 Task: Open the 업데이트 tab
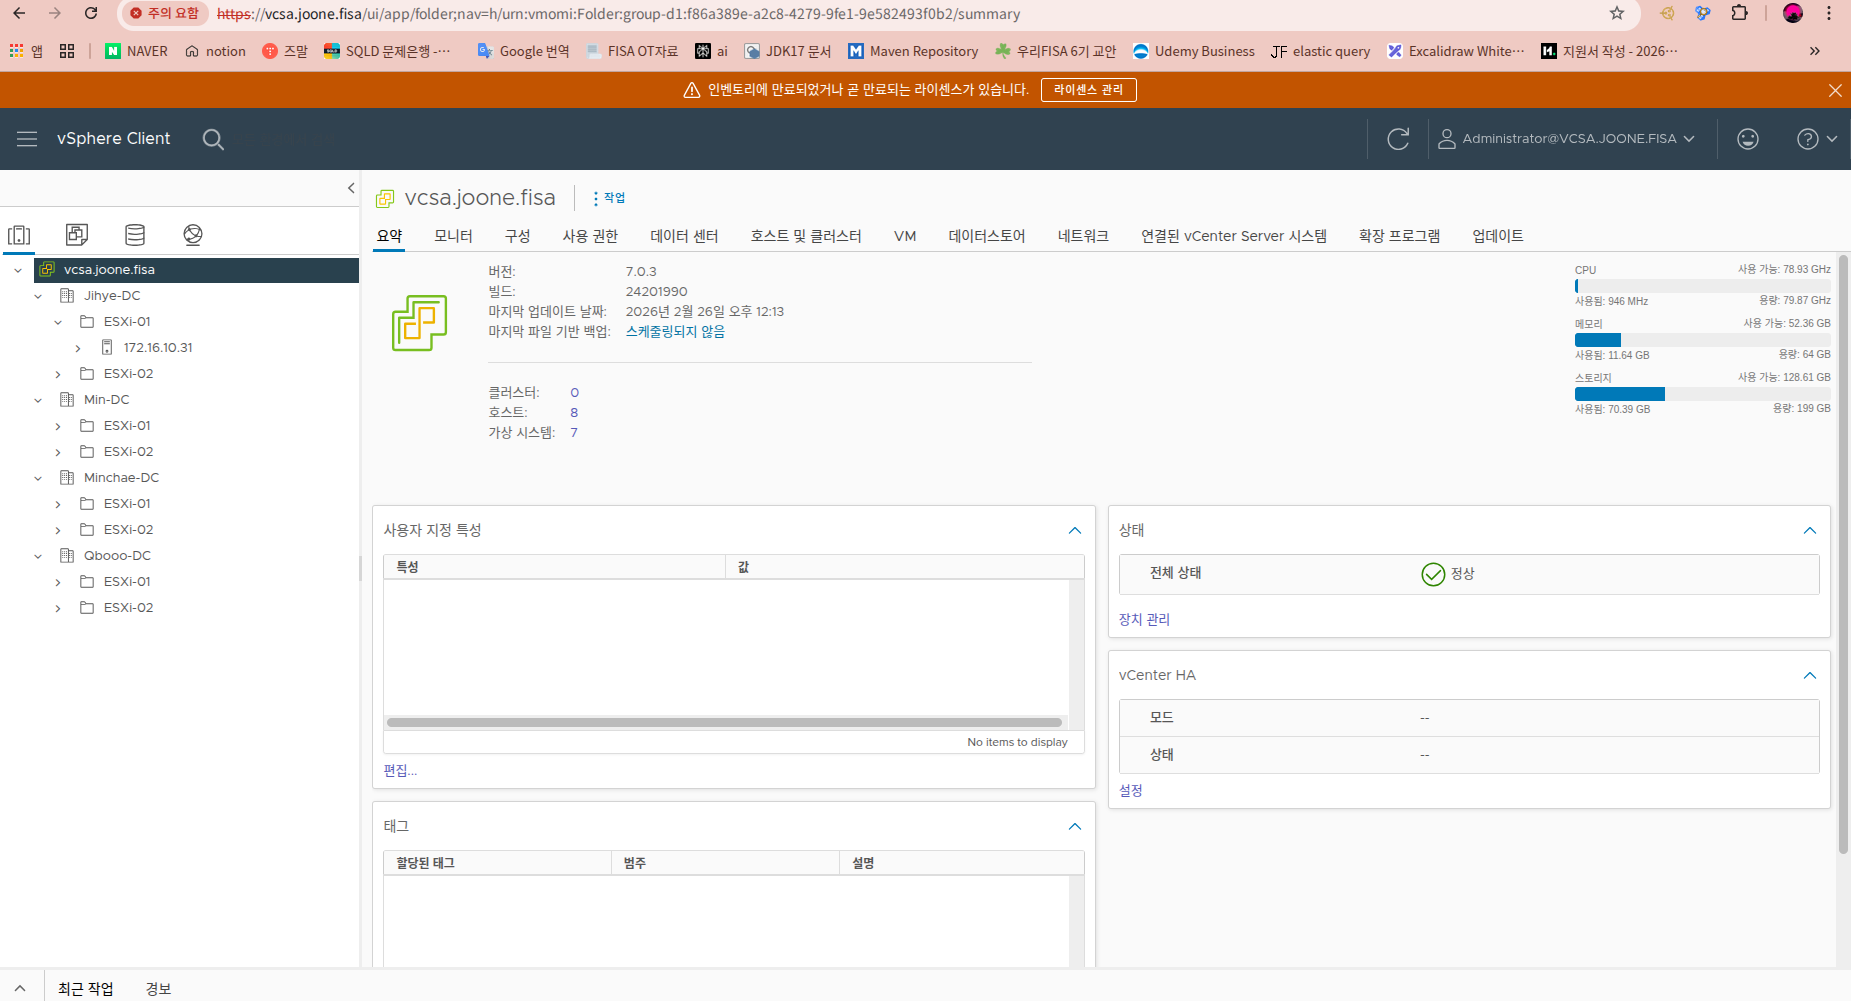click(1497, 236)
